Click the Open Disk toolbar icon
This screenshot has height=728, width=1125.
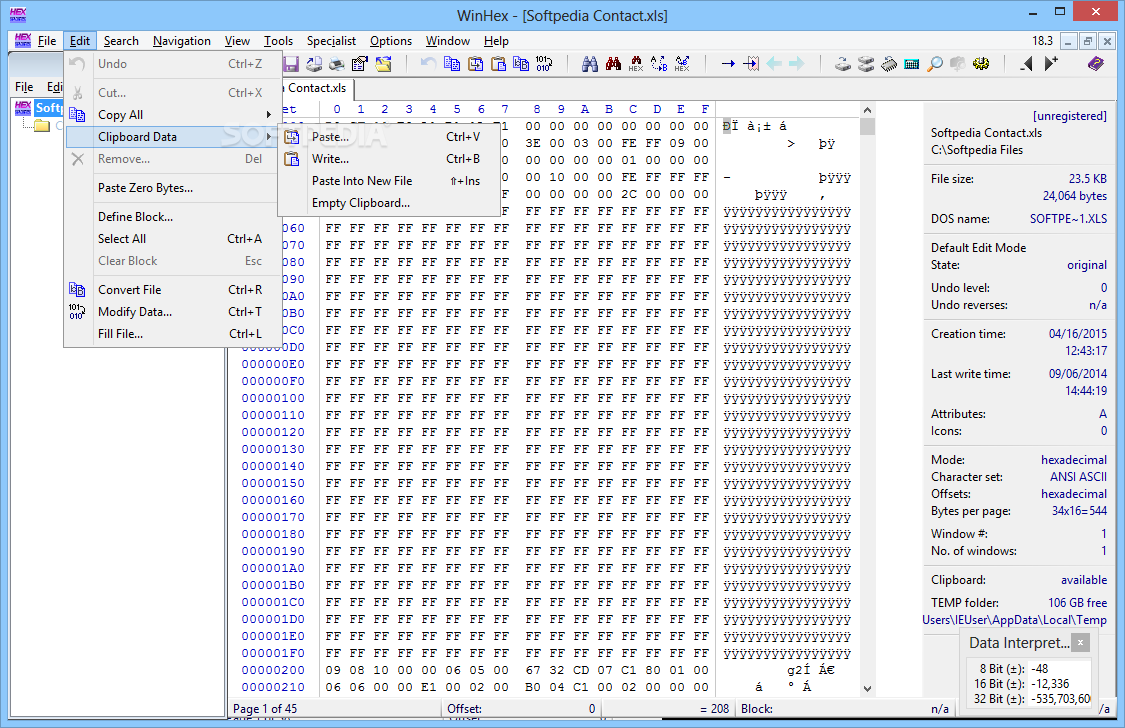pos(843,64)
